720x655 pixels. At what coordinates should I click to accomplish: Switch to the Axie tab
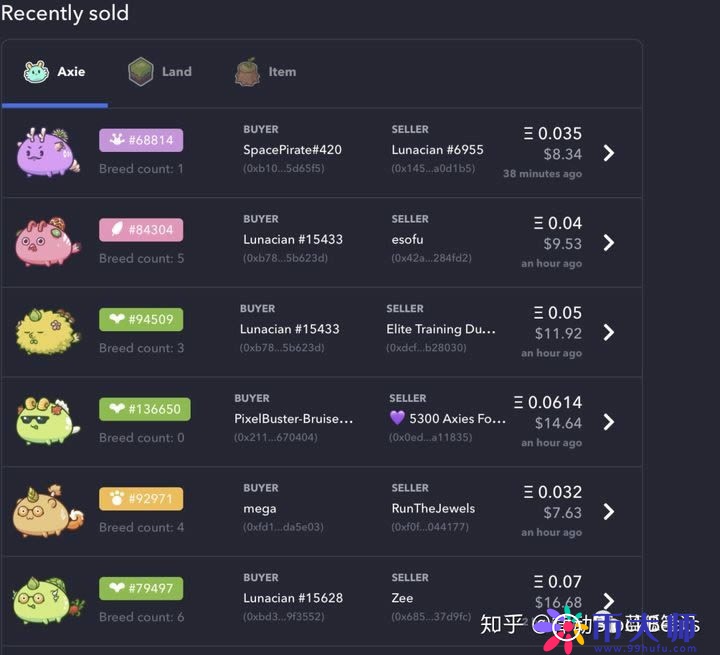coord(55,72)
